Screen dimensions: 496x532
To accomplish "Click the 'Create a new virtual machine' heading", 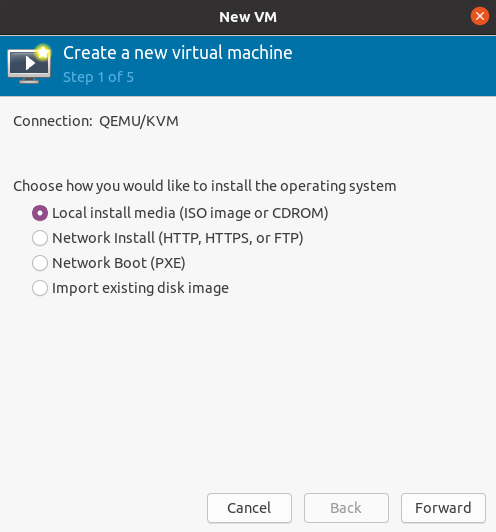I will [178, 53].
